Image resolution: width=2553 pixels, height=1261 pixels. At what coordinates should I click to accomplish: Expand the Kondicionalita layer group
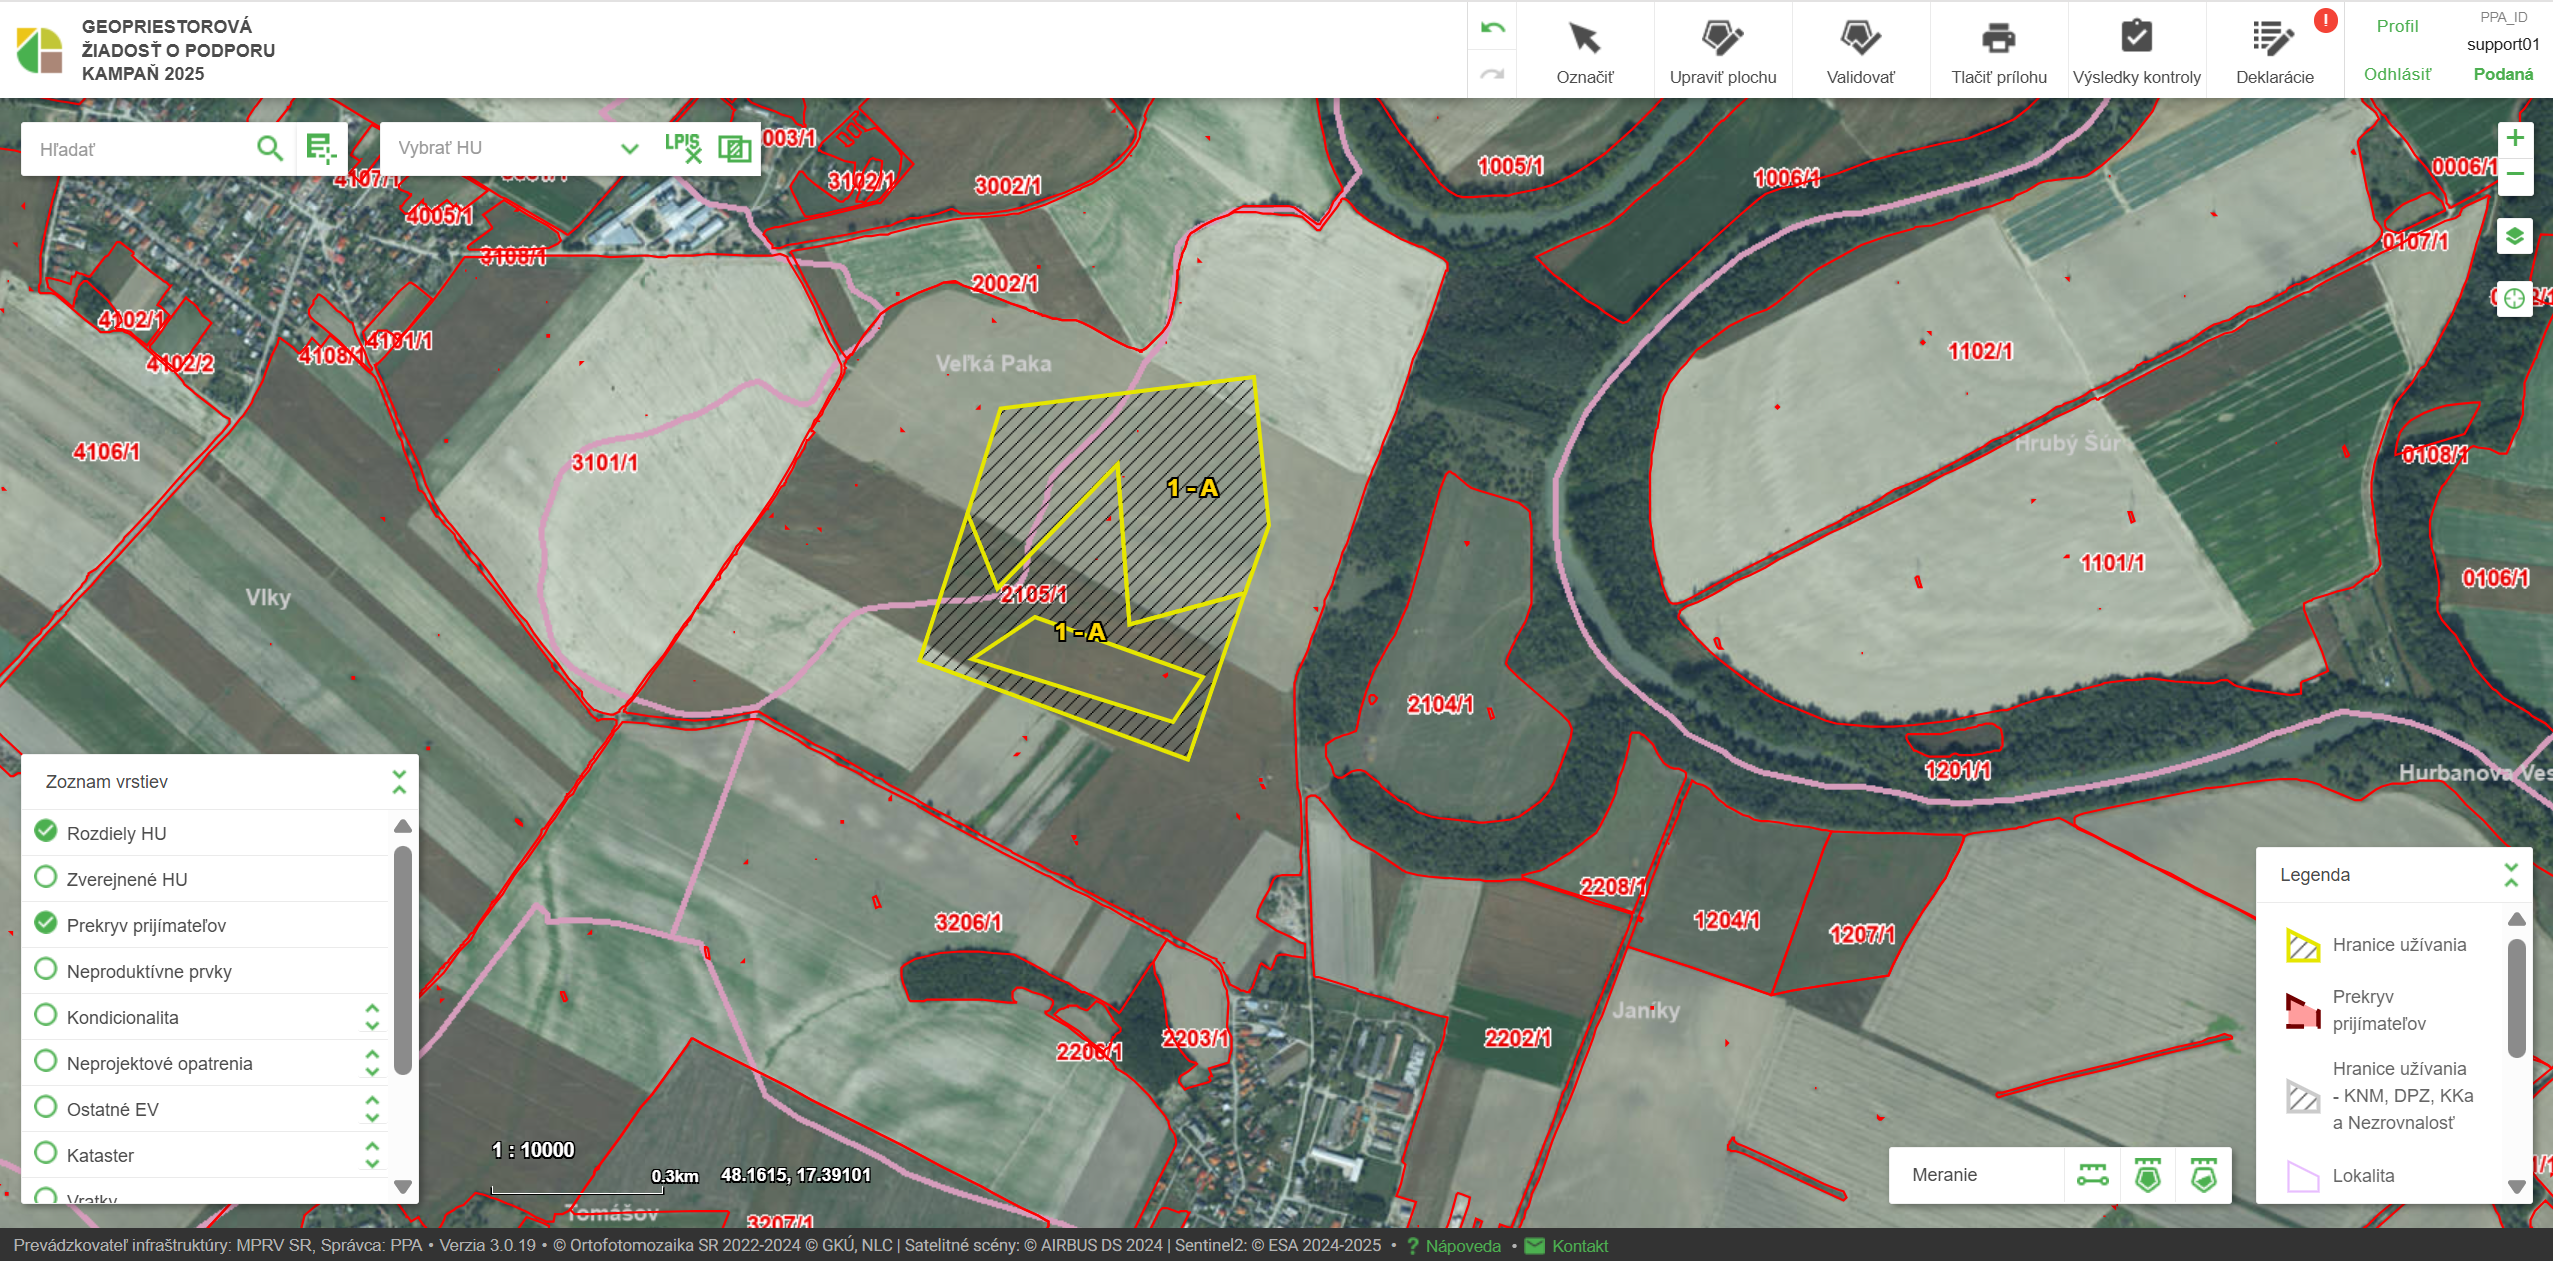[x=372, y=1017]
